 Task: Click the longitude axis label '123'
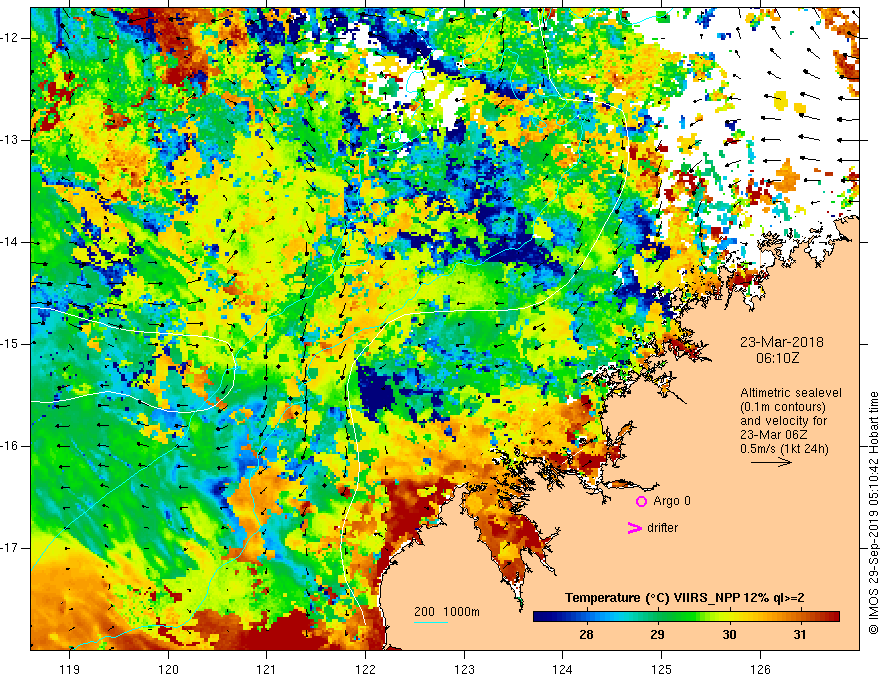click(x=464, y=669)
